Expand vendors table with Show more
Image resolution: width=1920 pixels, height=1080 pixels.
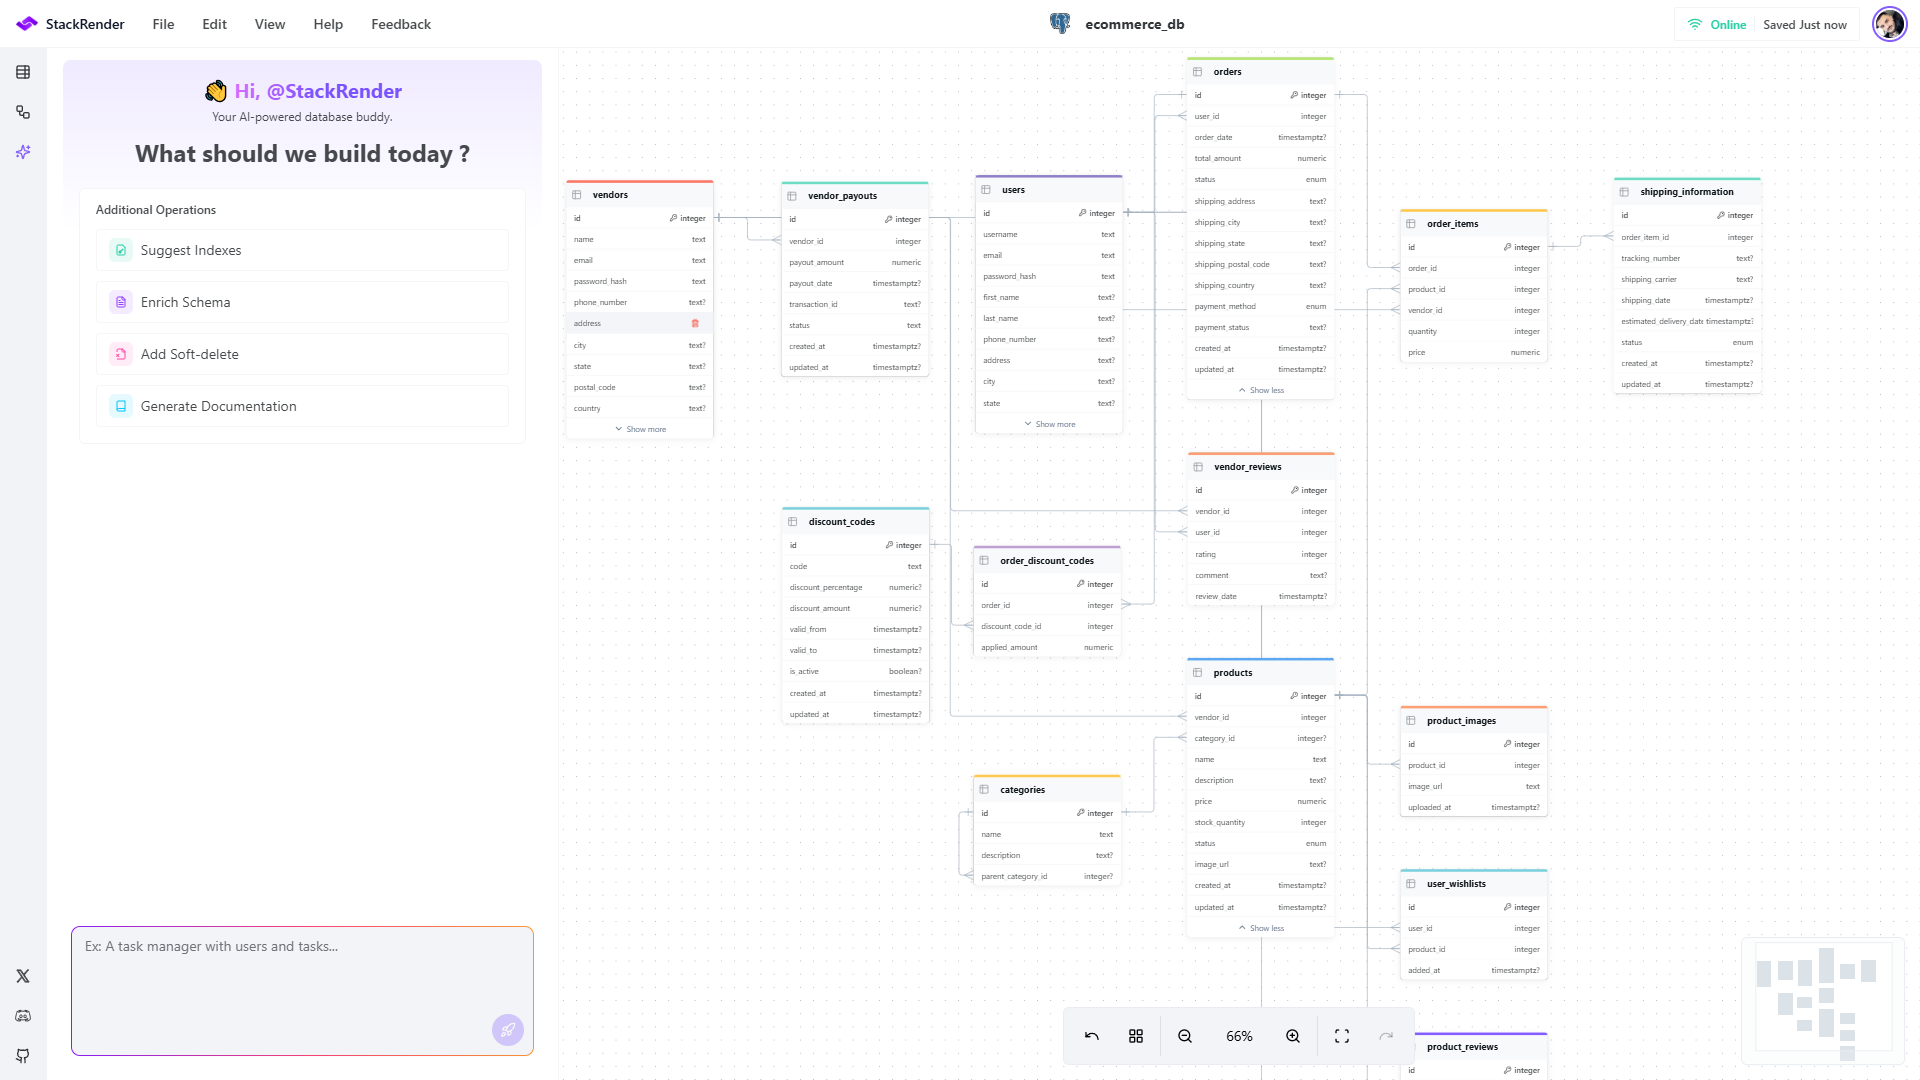(x=640, y=429)
